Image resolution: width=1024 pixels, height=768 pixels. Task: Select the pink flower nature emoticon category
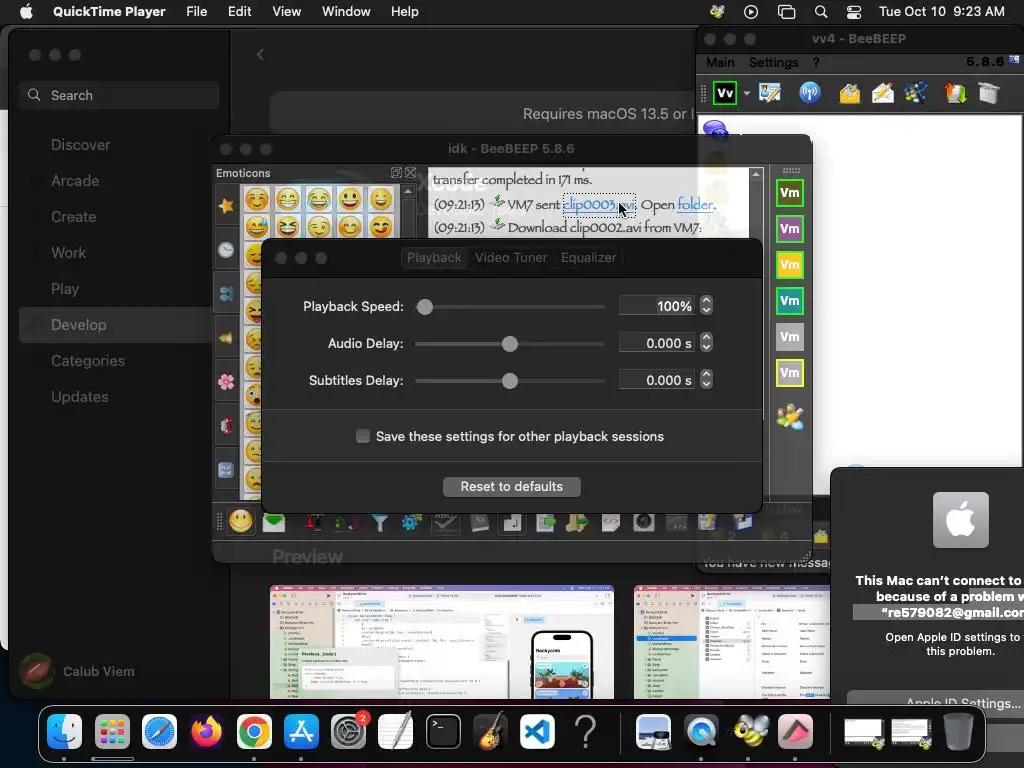226,382
